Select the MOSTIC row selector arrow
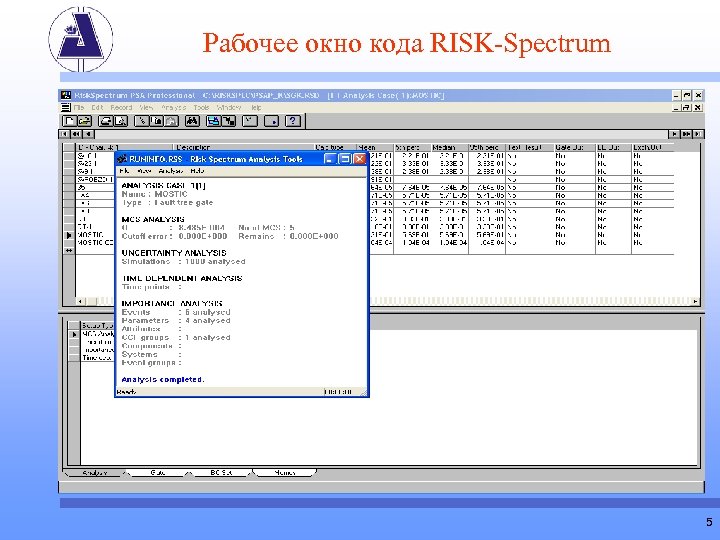Screen dimensions: 720x540 [x=69, y=235]
